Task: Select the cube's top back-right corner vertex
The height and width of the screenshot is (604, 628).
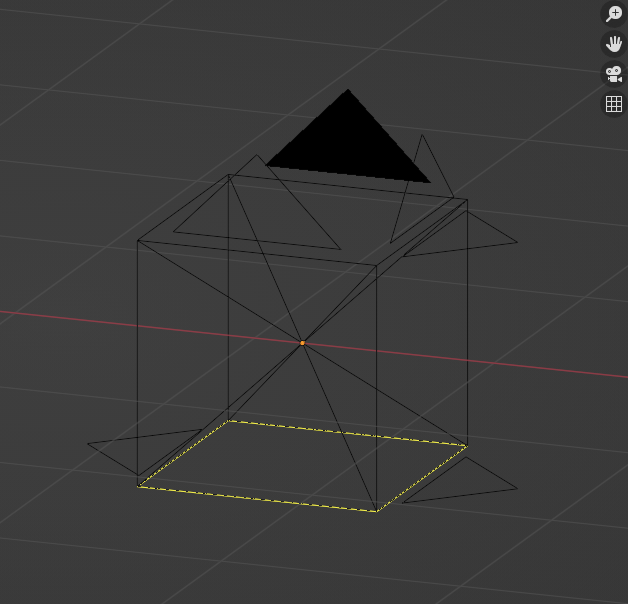Action: point(467,199)
